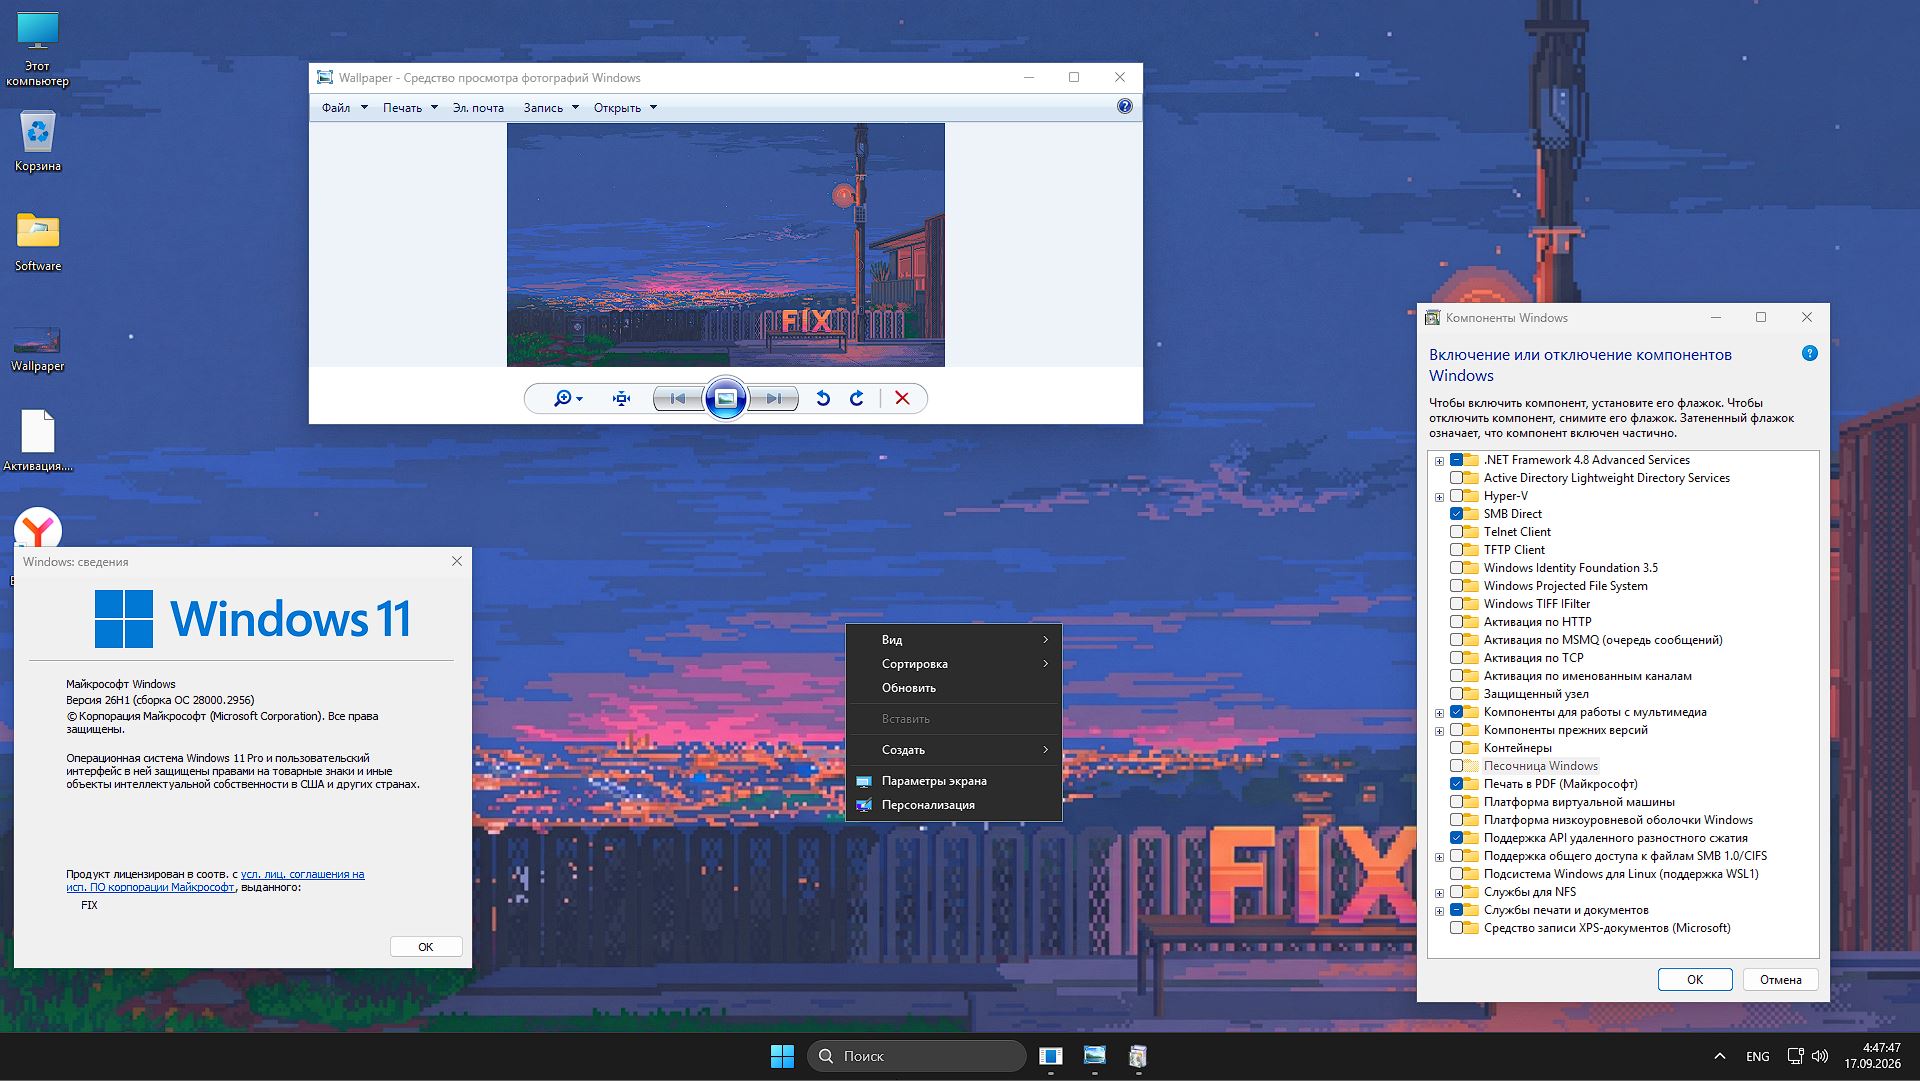Switch to Photo Viewer taskbar icon
This screenshot has height=1081, width=1920.
point(1094,1056)
